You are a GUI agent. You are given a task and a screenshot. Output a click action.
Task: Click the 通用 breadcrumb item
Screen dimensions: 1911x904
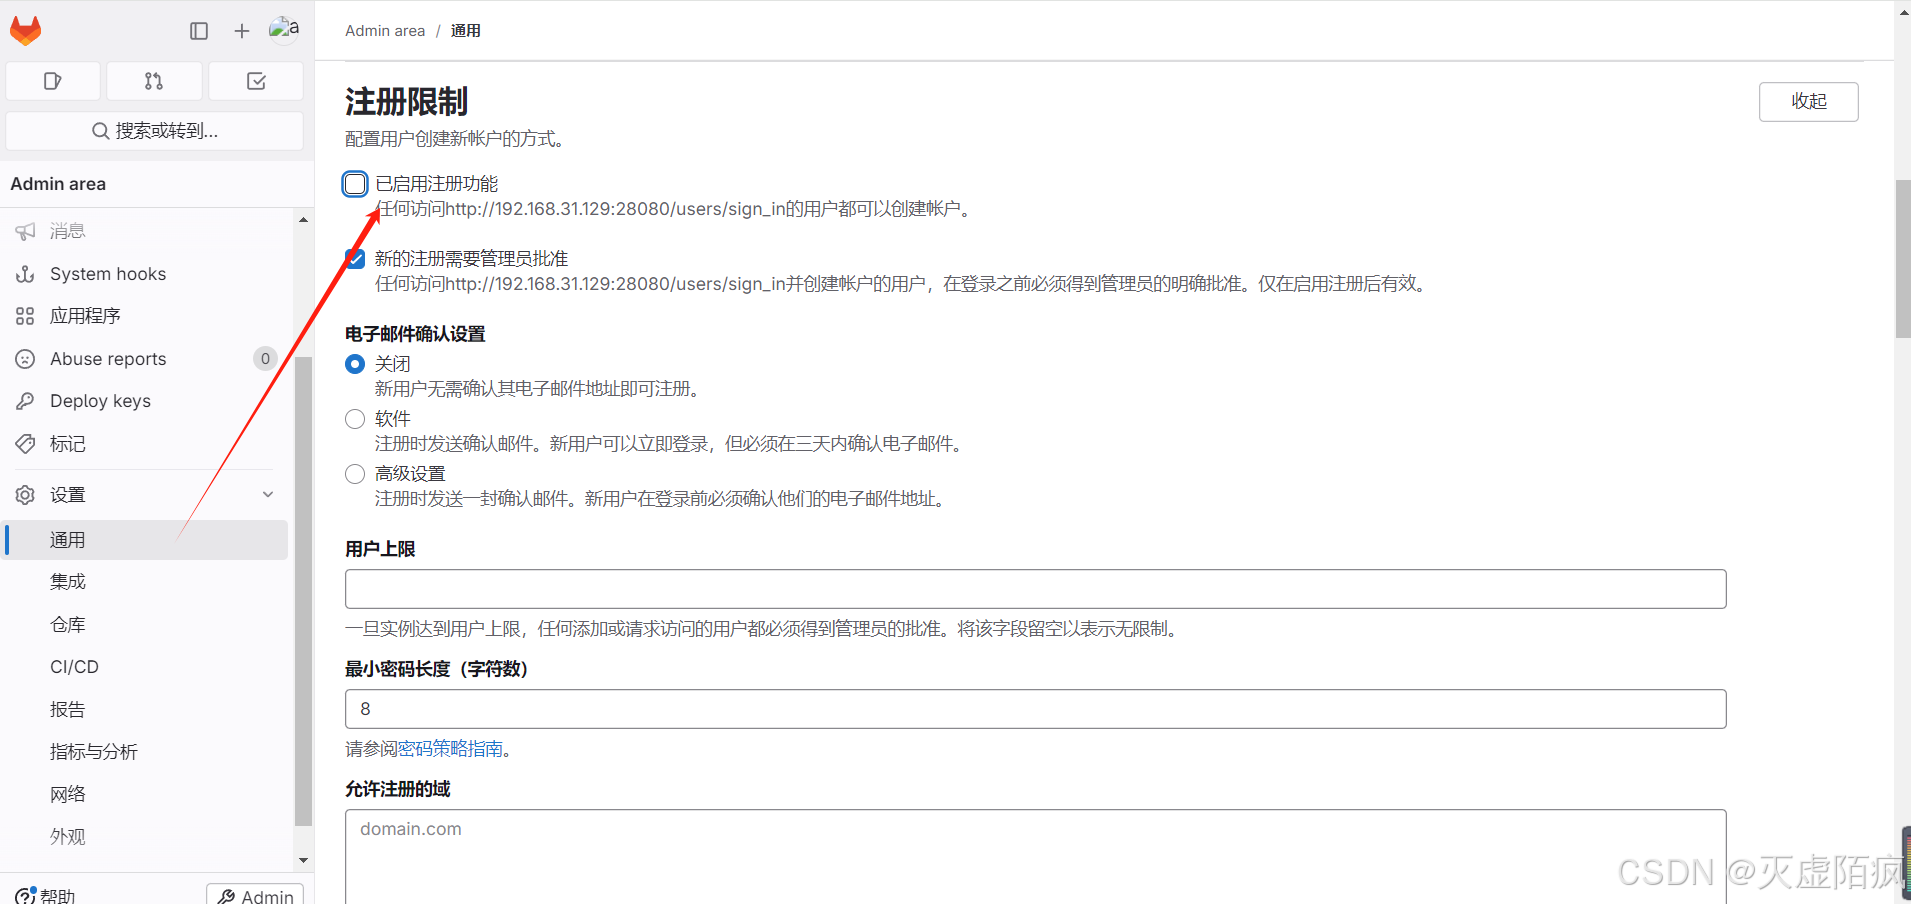coord(466,31)
